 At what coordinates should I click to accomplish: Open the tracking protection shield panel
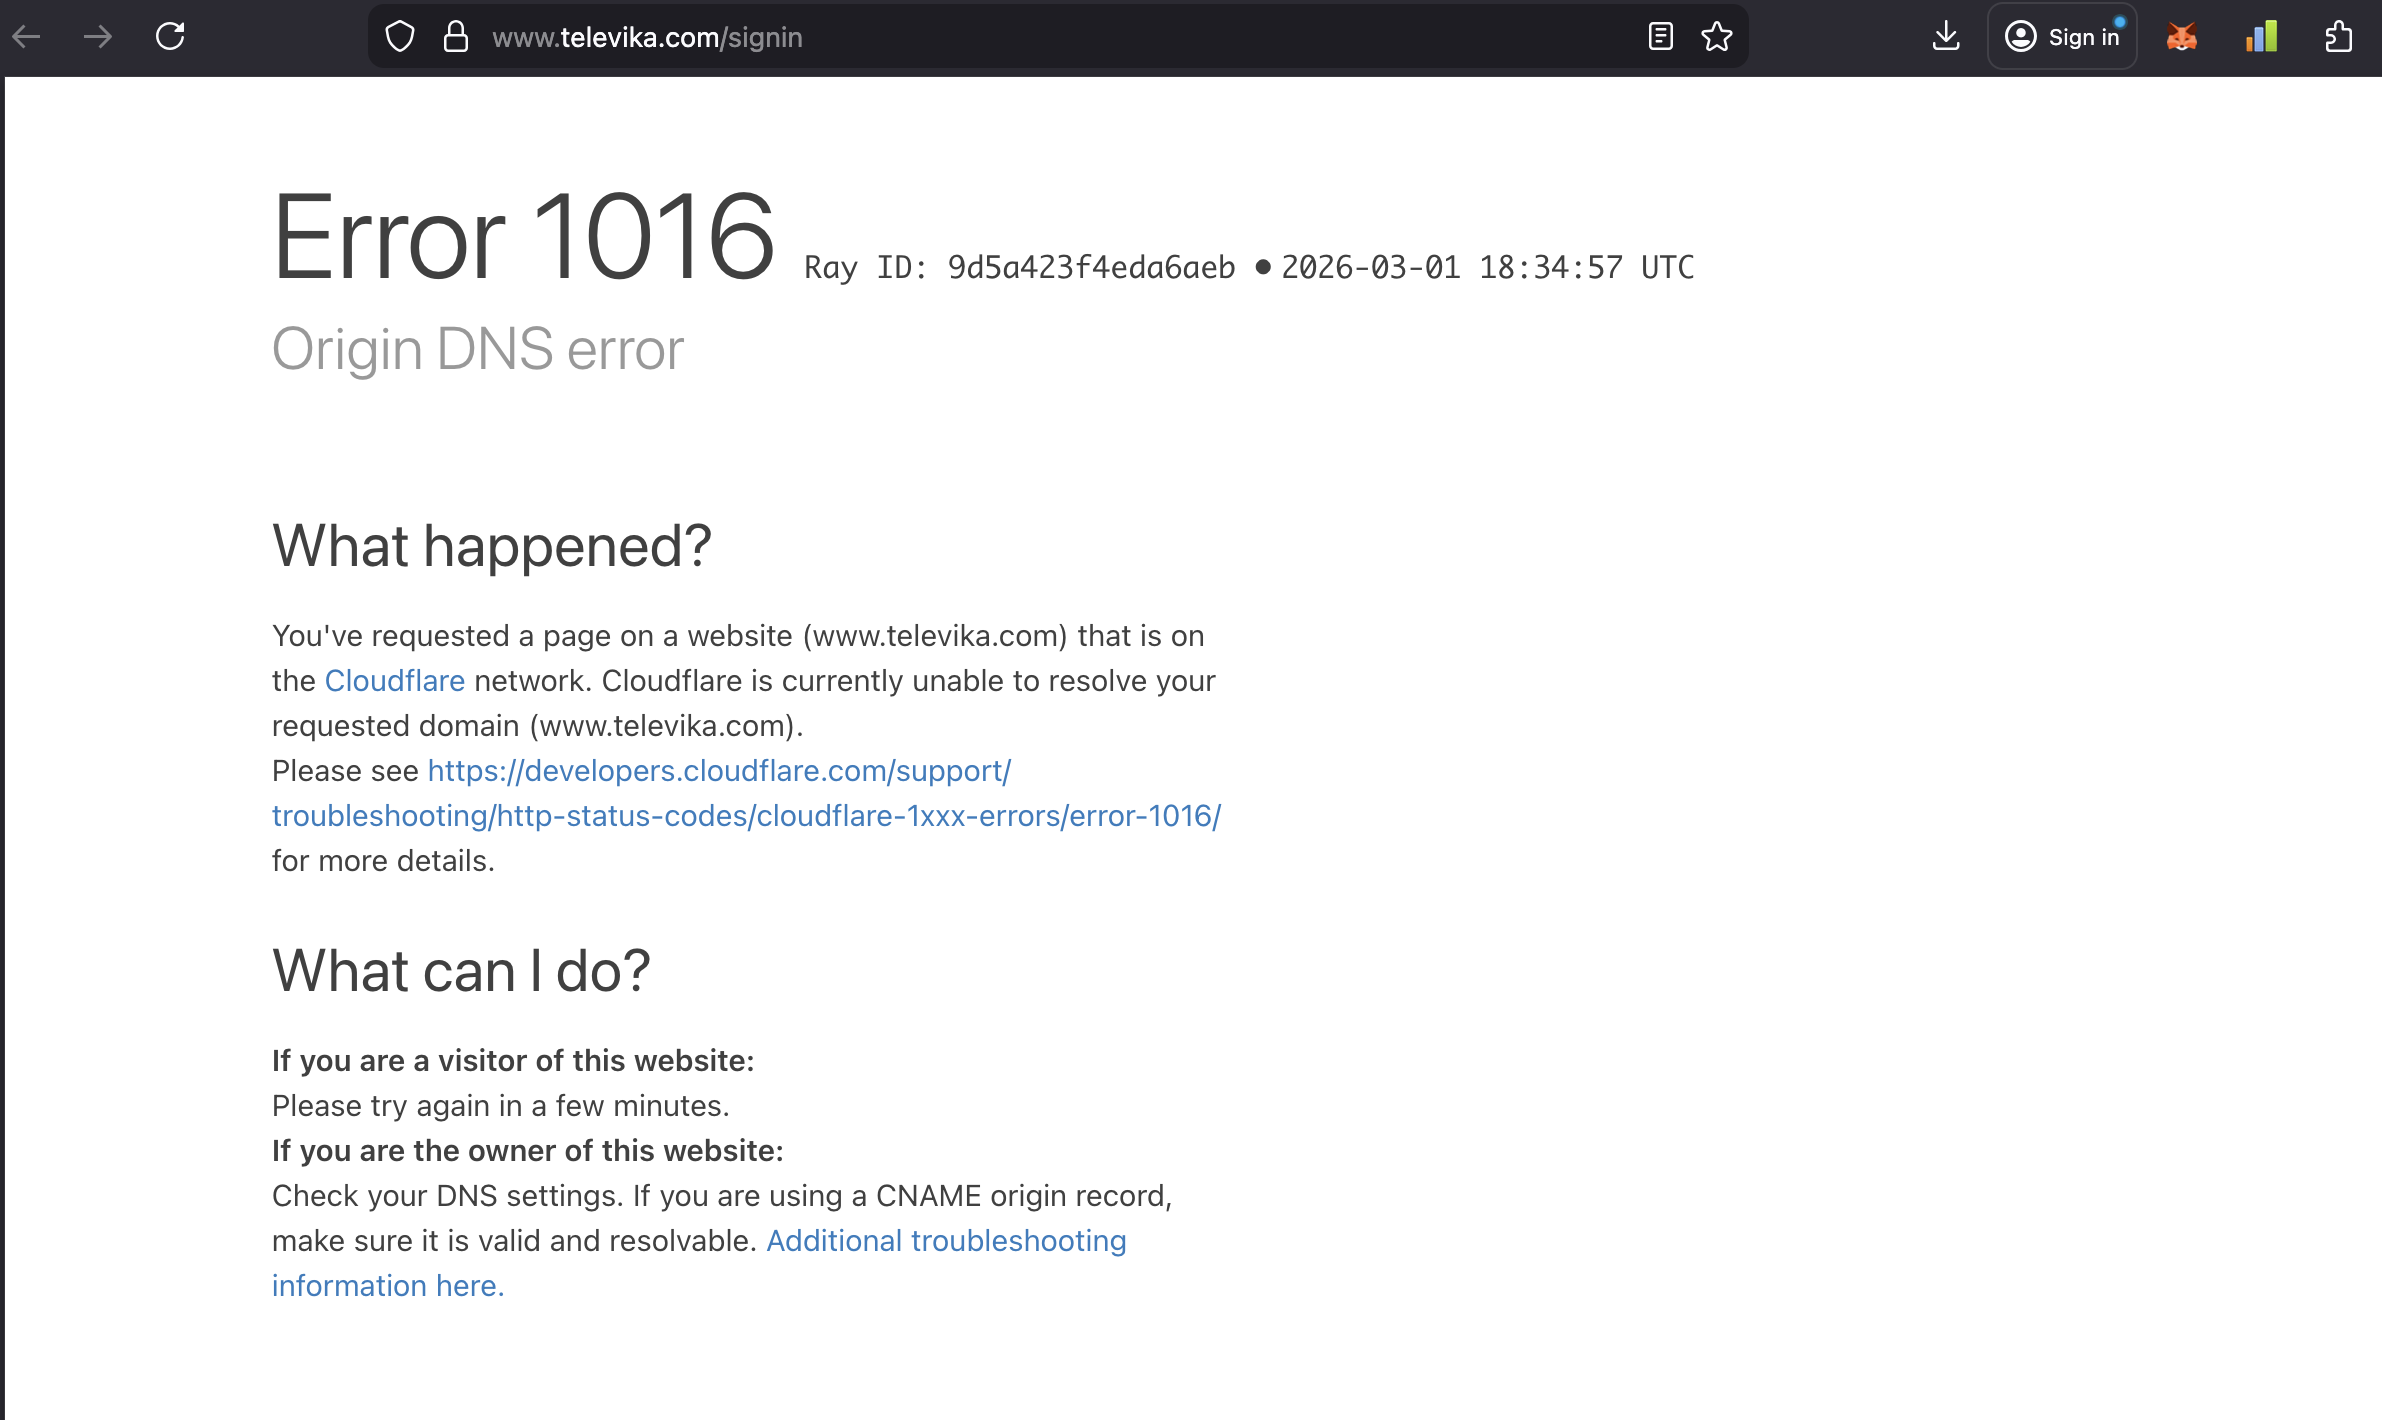point(400,37)
